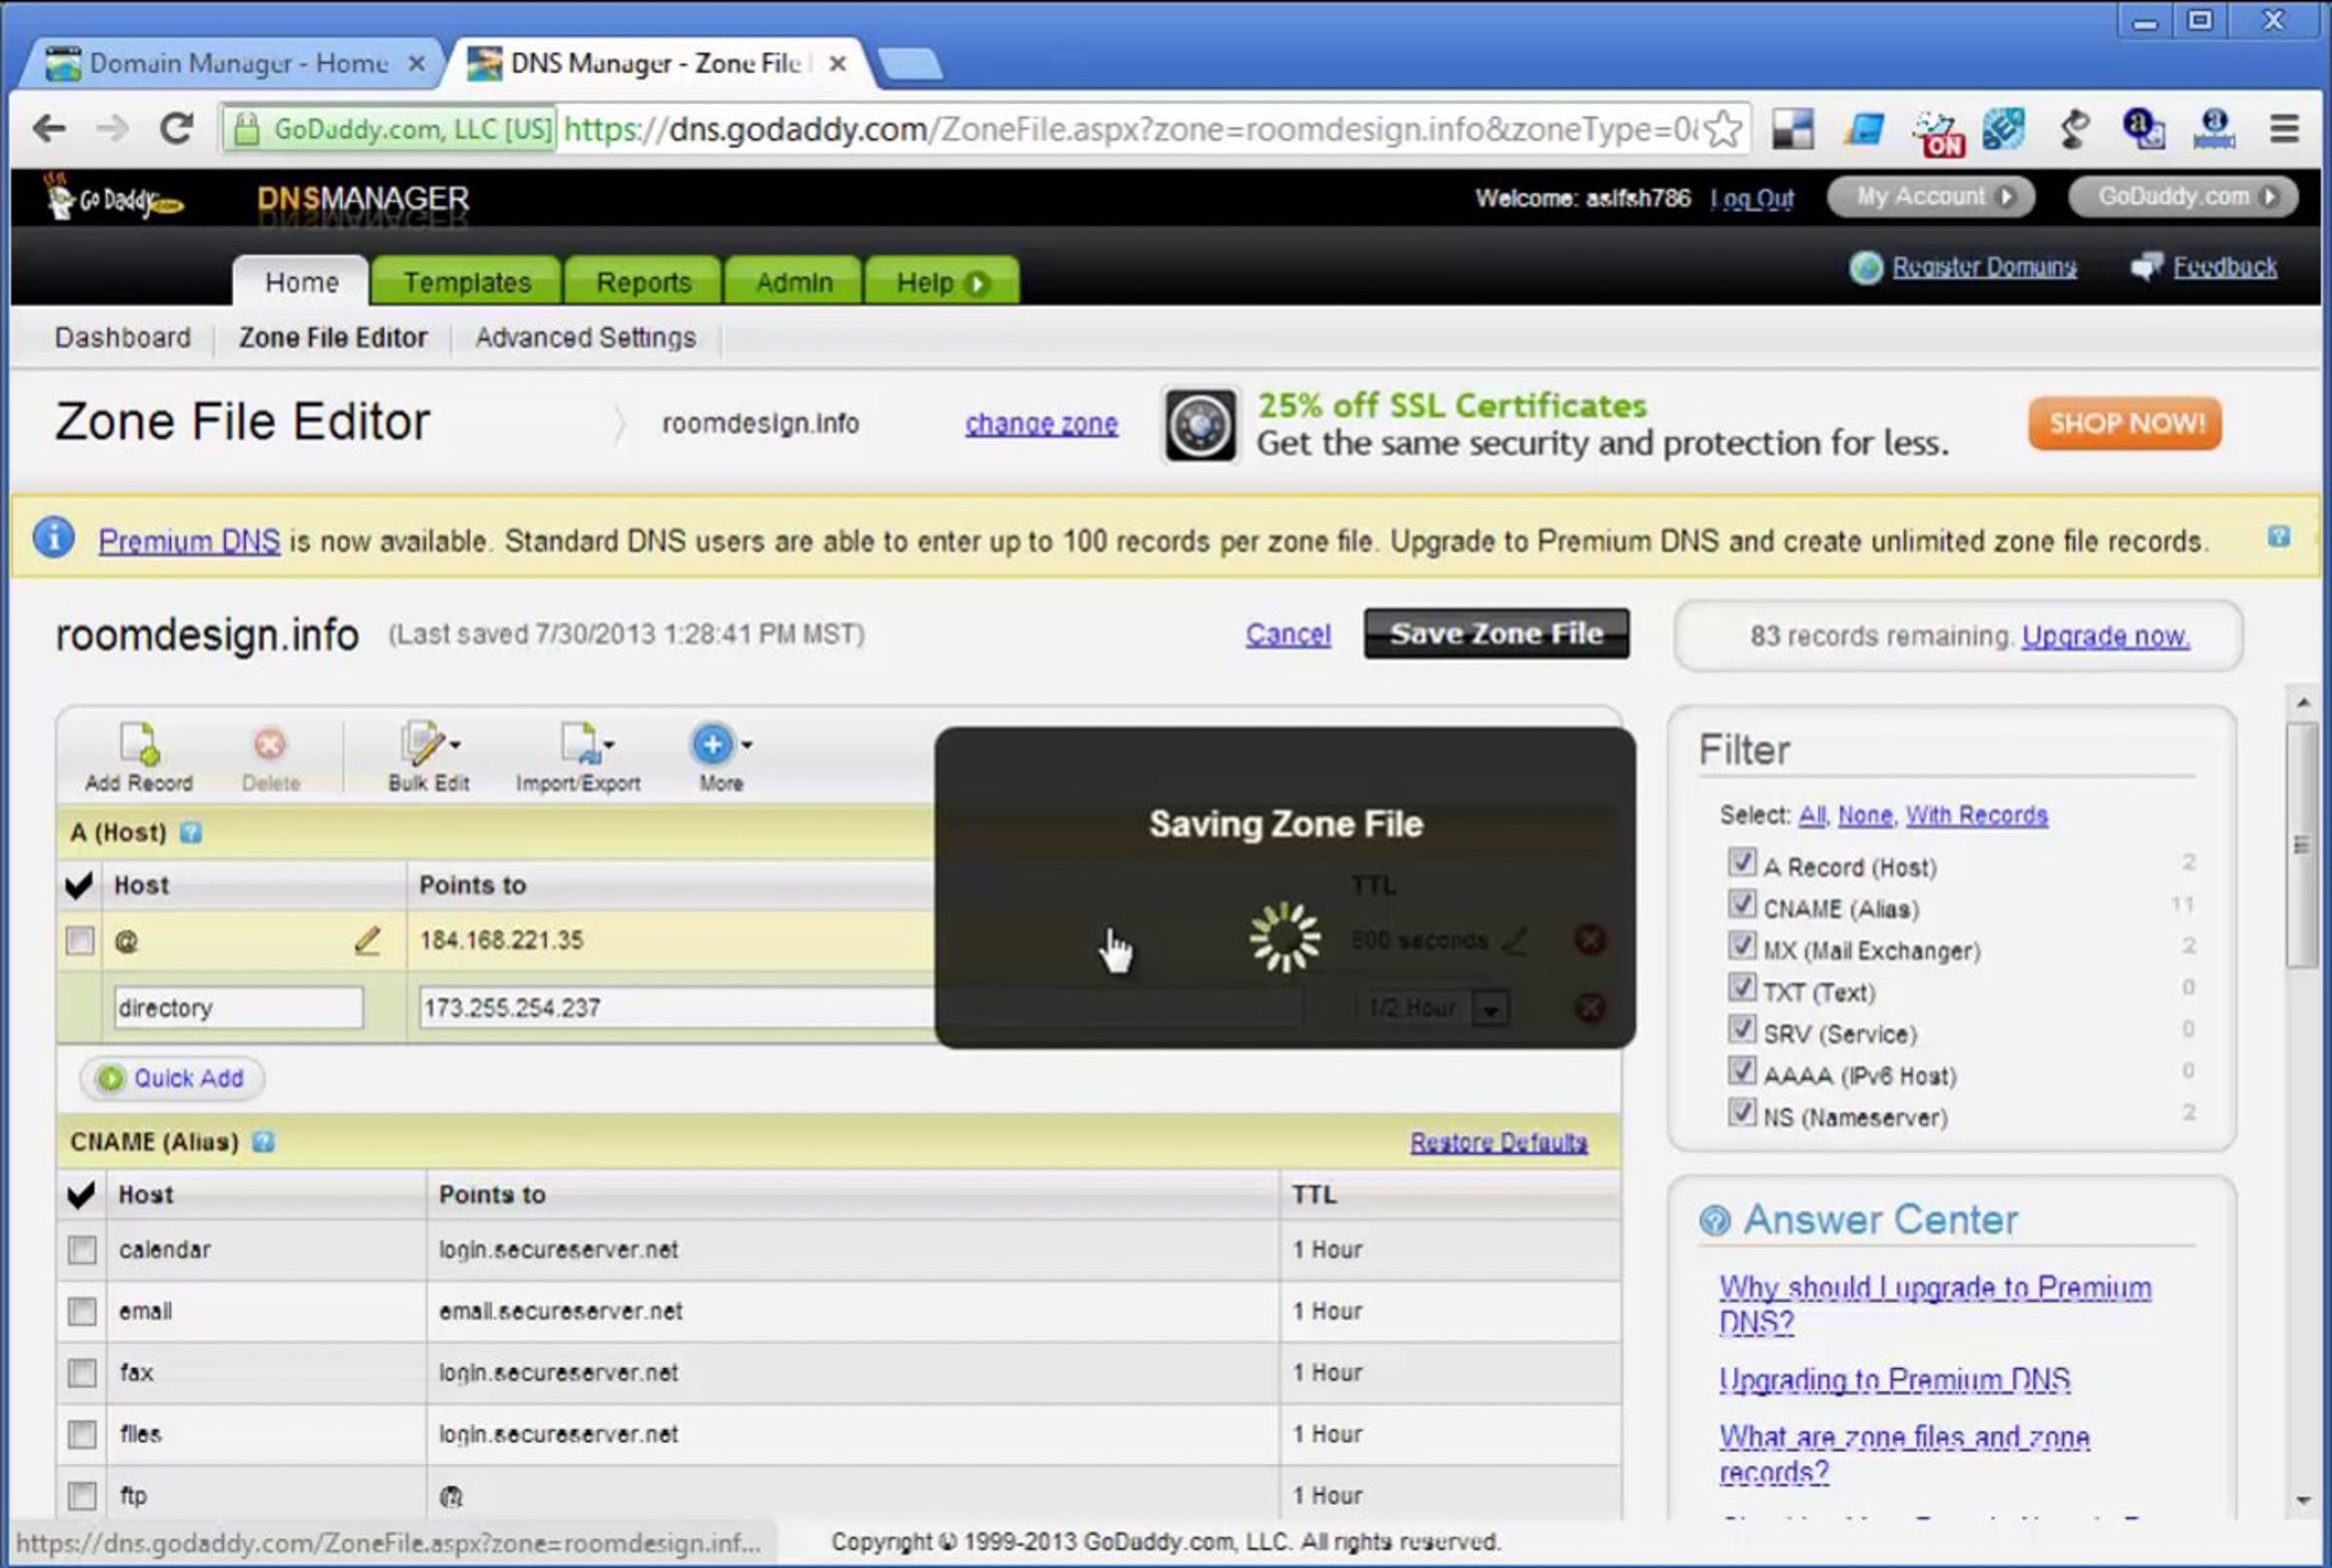Click the Feedback speech bubble icon
Viewport: 2332px width, 1568px height.
[2146, 266]
